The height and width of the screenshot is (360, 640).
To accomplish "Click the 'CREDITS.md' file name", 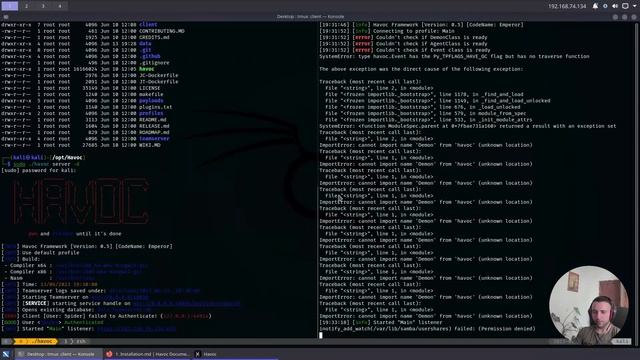I will click(154, 37).
